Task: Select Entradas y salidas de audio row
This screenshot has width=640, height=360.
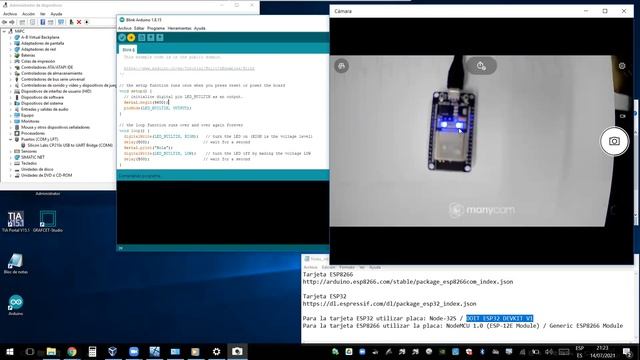Action: point(44,109)
